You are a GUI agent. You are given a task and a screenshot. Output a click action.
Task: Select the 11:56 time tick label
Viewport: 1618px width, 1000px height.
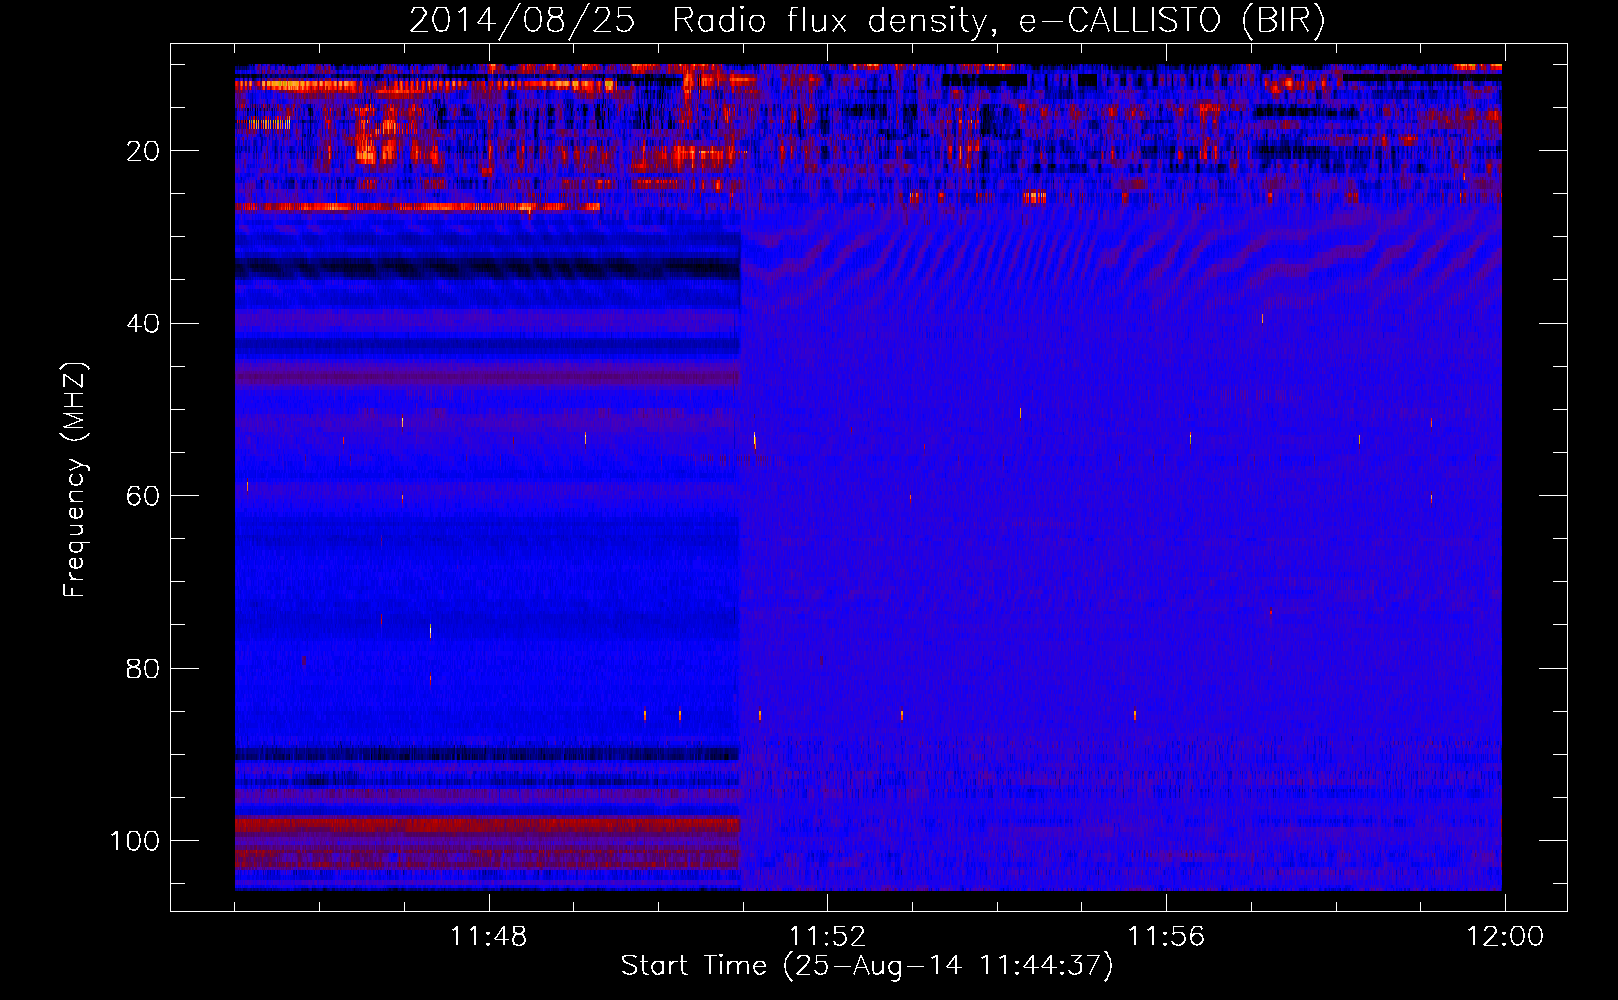point(1166,937)
